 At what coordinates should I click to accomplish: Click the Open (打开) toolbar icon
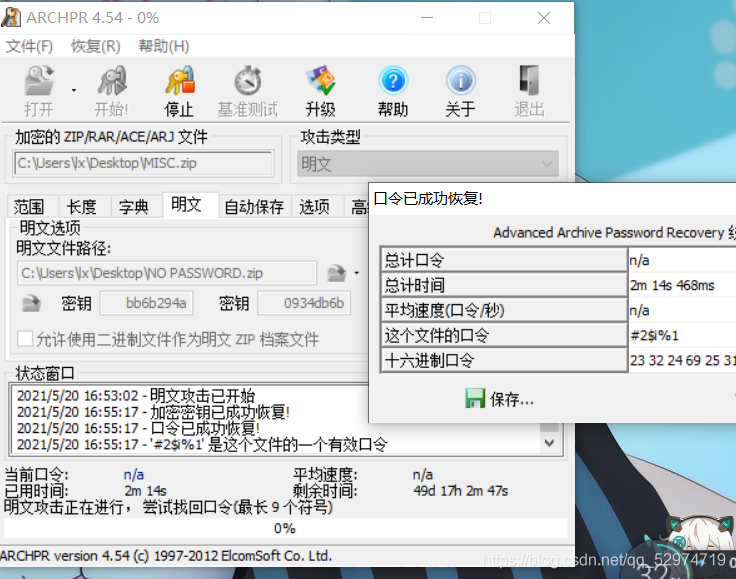[x=39, y=81]
